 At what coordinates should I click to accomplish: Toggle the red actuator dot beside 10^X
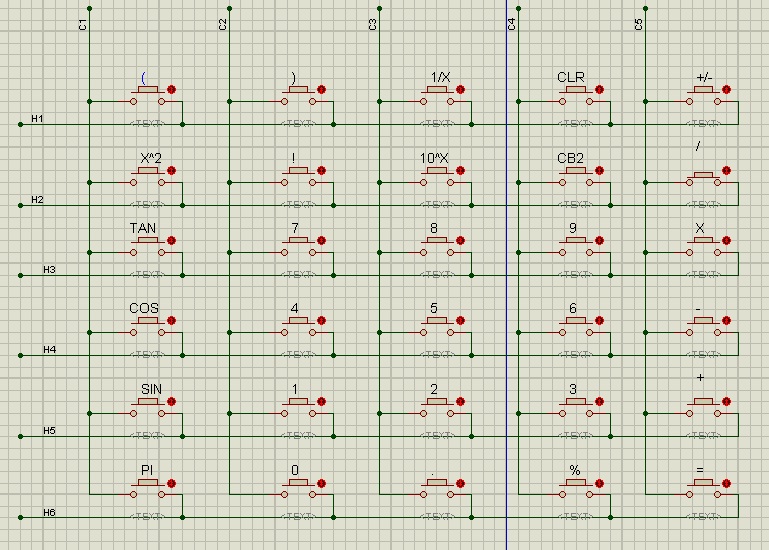460,170
